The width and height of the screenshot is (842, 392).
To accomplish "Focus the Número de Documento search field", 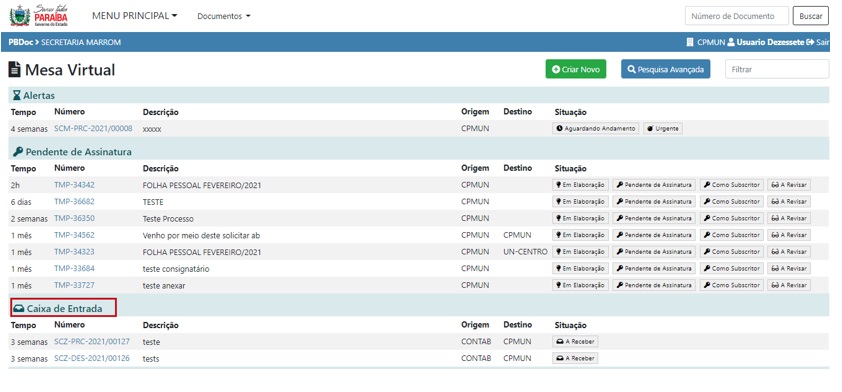I will pyautogui.click(x=737, y=16).
